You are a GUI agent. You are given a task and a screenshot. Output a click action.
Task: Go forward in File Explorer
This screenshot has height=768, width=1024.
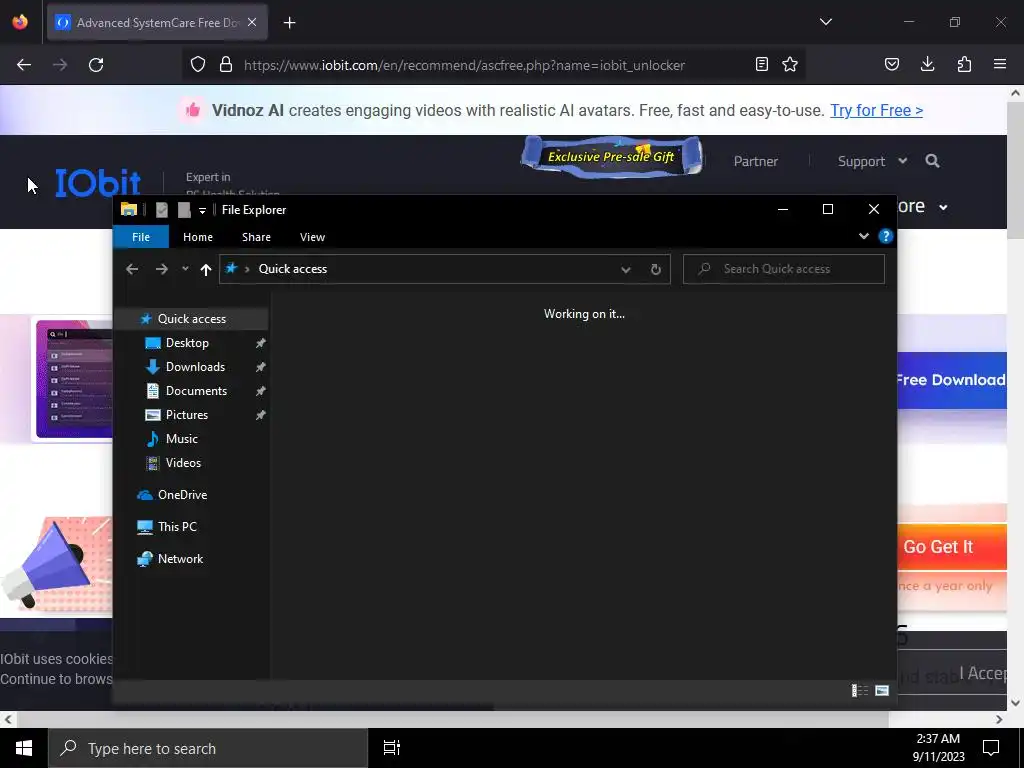[161, 269]
